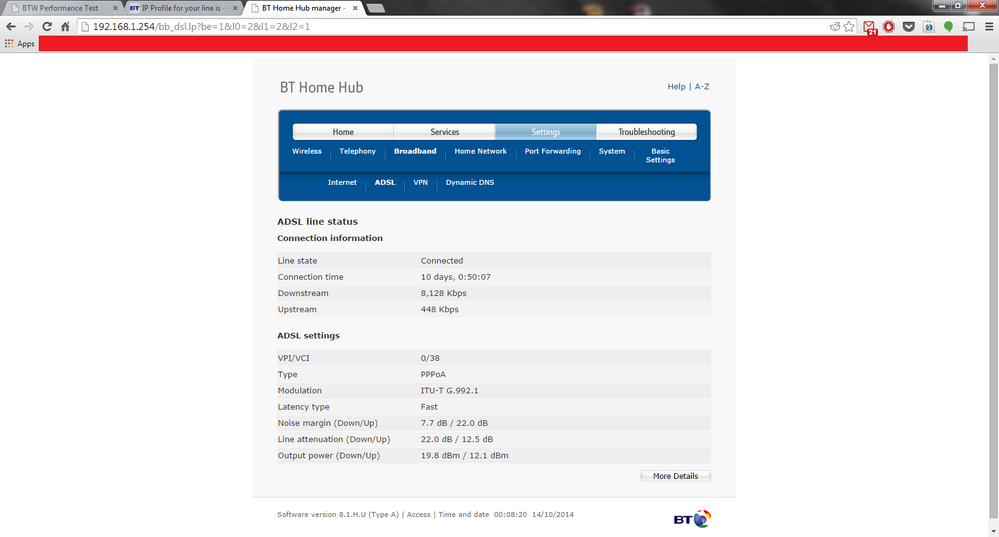Go to Wireless settings

306,152
